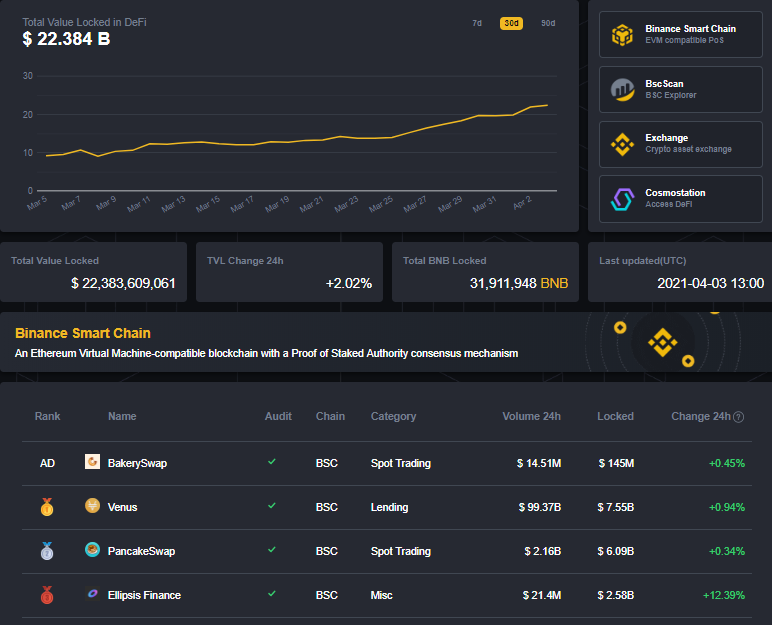
Task: Click the gold medal rank icon for Venus
Action: coord(47,507)
